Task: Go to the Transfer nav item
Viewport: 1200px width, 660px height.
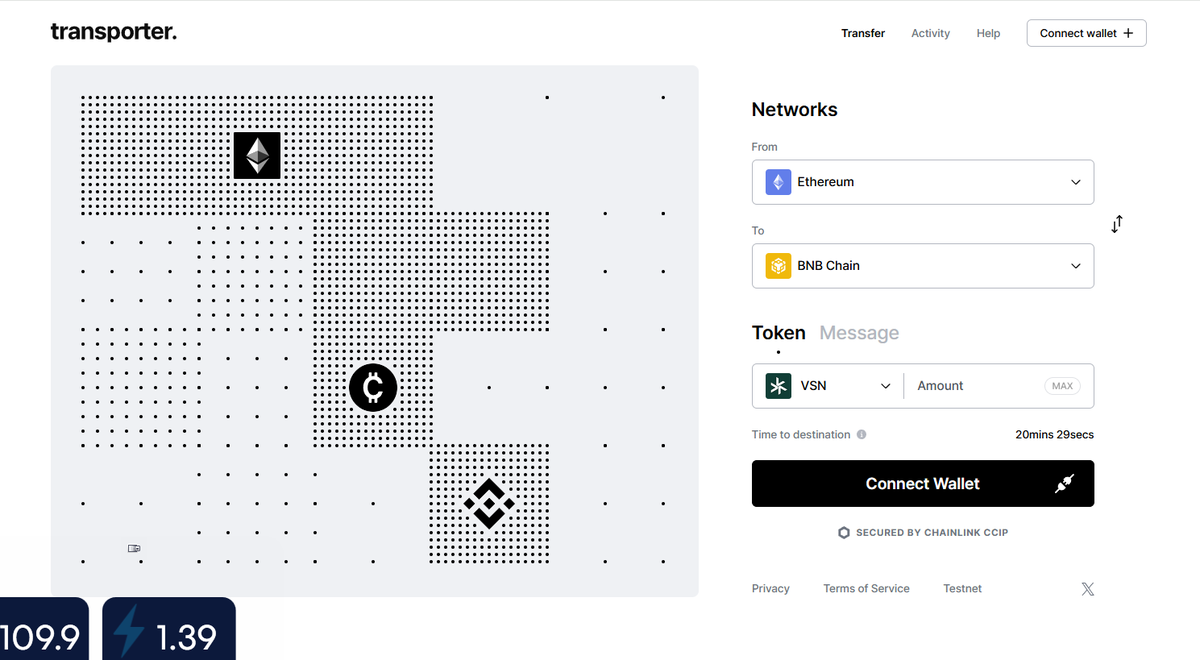Action: (863, 33)
